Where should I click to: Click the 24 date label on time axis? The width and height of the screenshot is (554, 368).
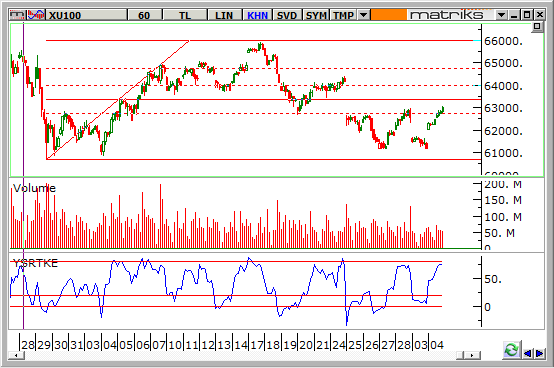pyautogui.click(x=339, y=345)
